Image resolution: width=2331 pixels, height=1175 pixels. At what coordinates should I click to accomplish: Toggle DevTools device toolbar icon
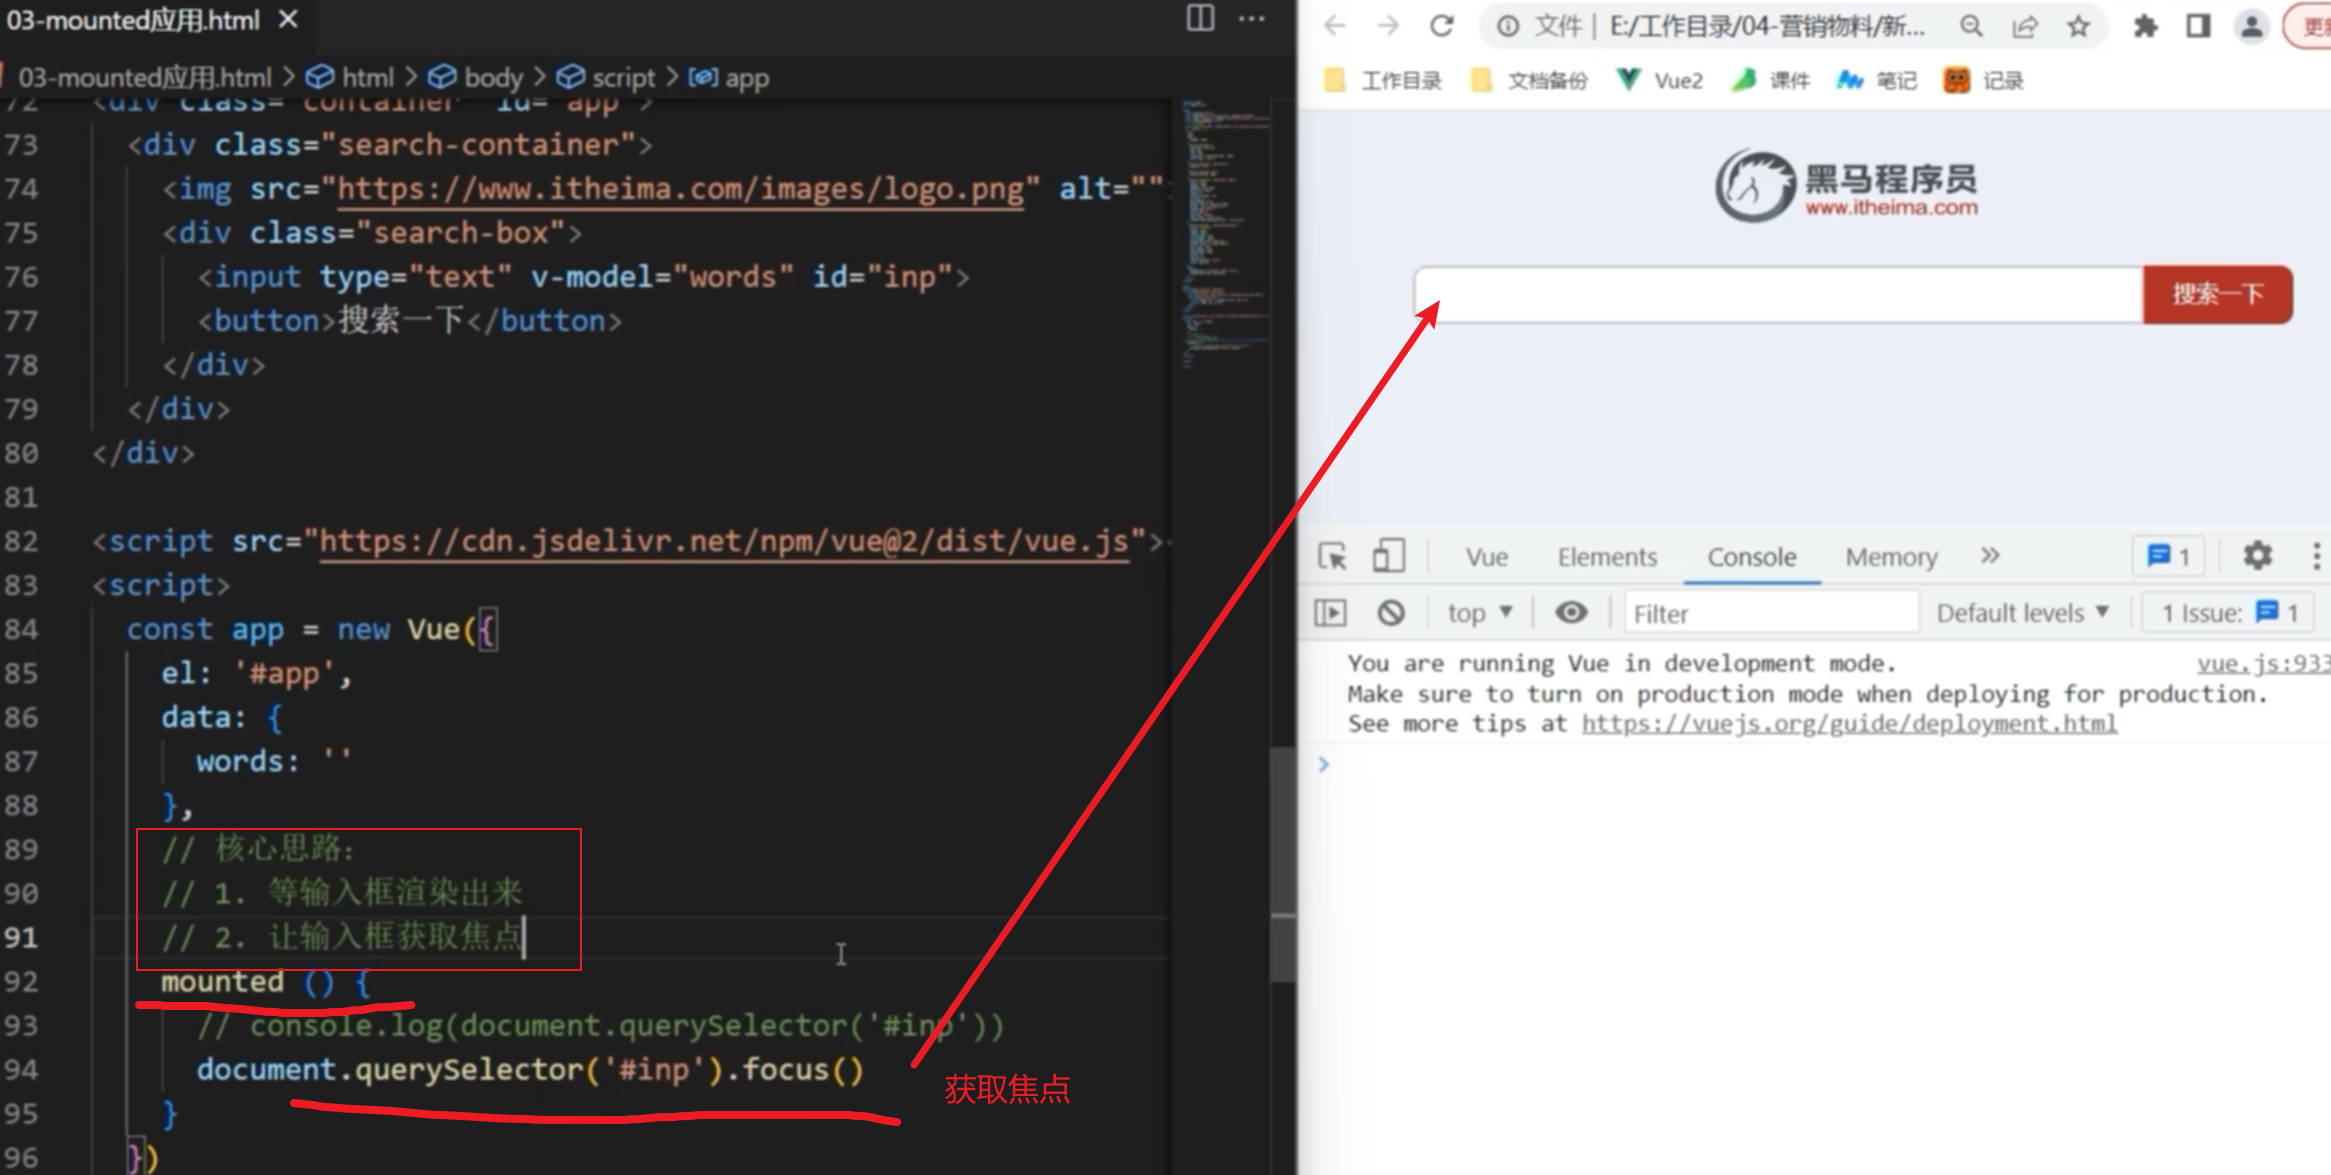[1388, 556]
